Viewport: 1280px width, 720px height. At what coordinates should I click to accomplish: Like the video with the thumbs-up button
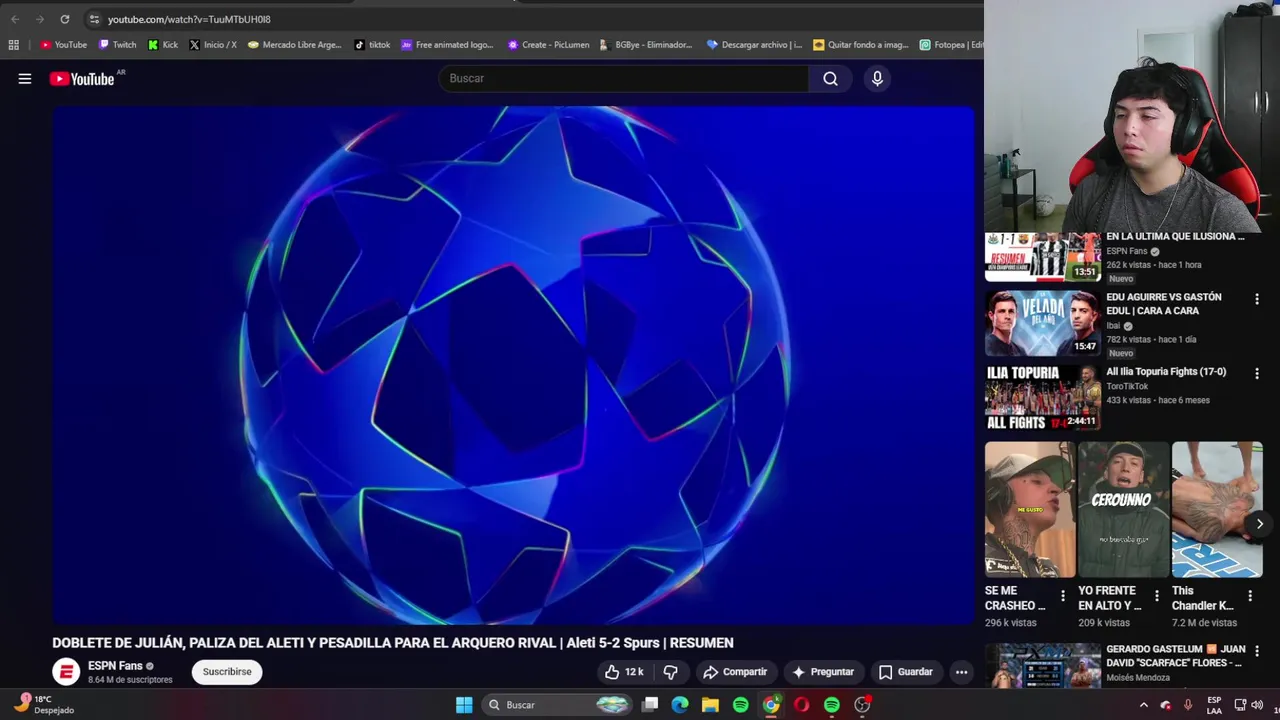[624, 672]
